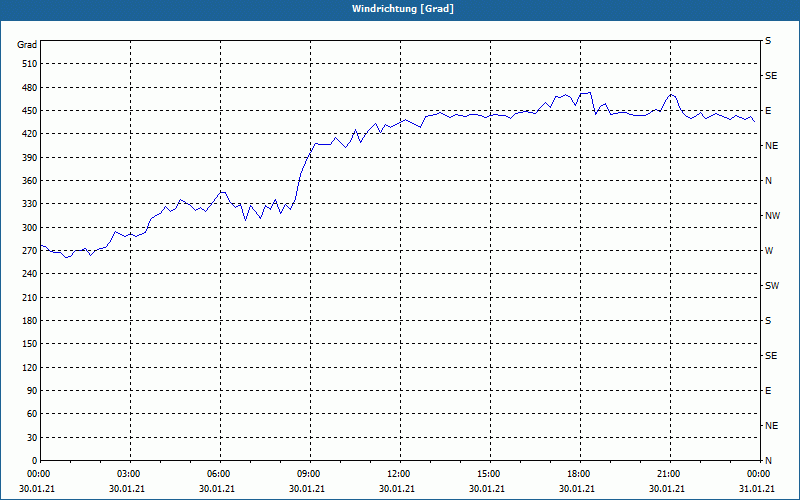Screen dimensions: 800x500
Task: Select the 09:00 time axis label
Action: click(x=308, y=474)
